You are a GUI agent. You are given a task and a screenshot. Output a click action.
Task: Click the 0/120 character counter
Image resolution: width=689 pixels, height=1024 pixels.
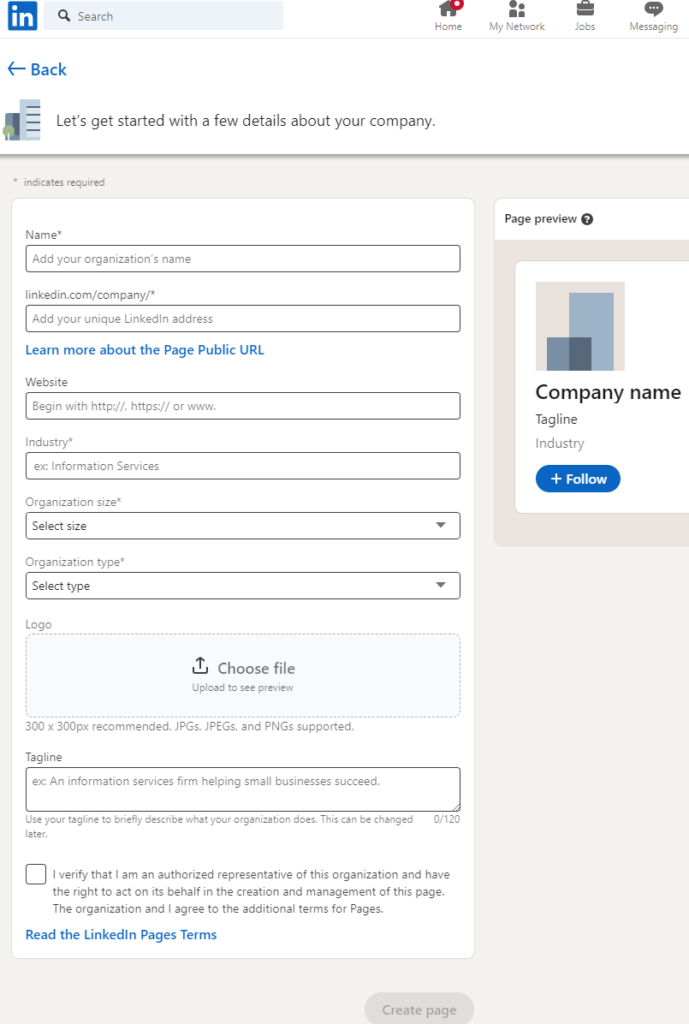(x=447, y=820)
